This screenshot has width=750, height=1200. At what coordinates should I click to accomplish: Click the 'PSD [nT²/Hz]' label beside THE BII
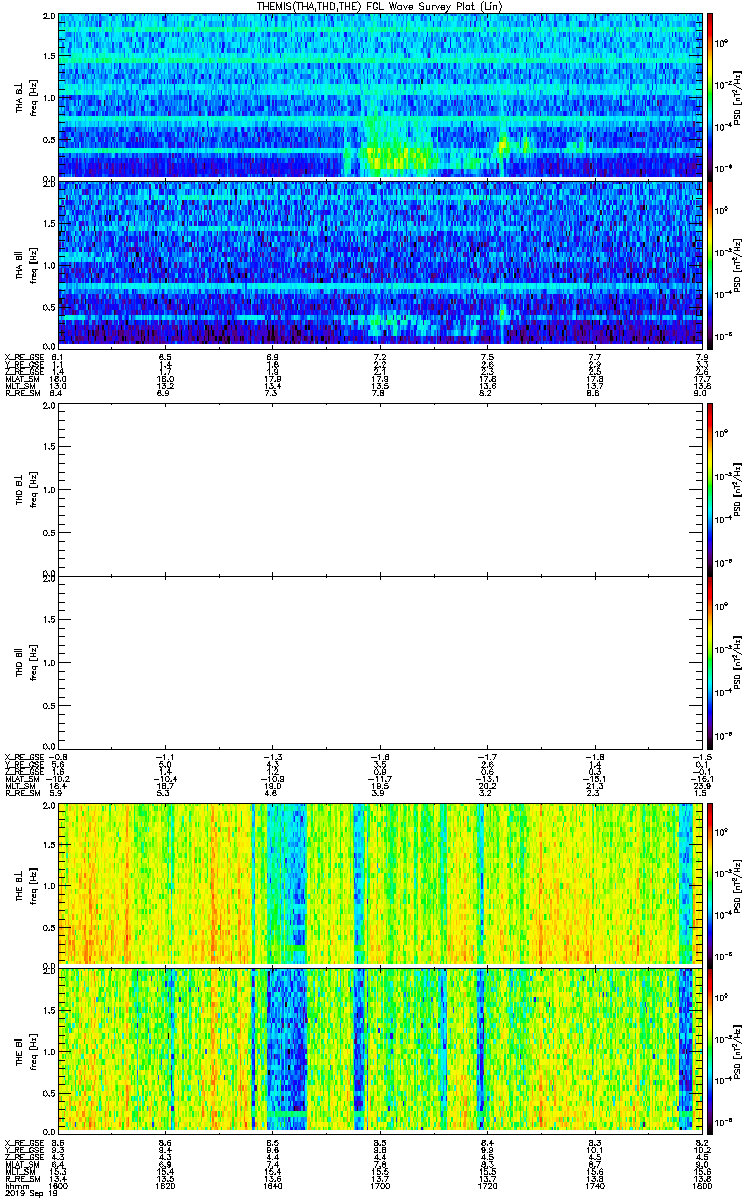[x=736, y=1050]
